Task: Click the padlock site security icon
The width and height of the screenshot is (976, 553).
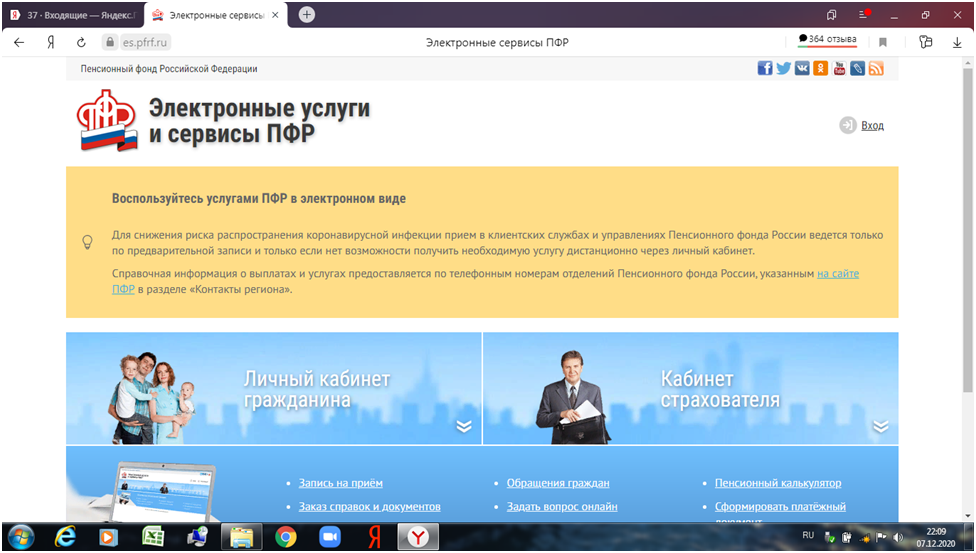Action: (x=110, y=42)
